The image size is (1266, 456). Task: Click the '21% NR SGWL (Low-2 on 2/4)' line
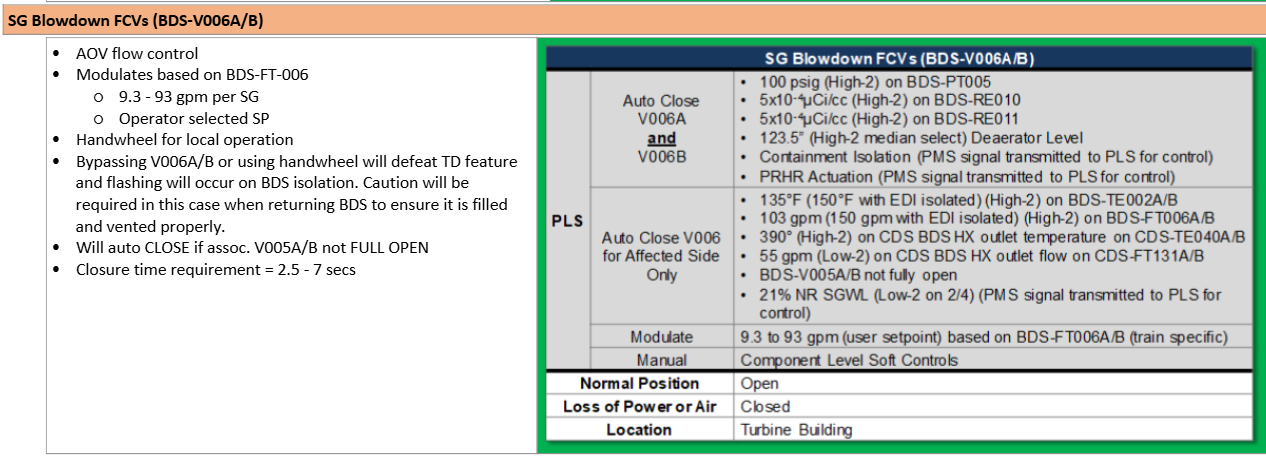pyautogui.click(x=990, y=303)
